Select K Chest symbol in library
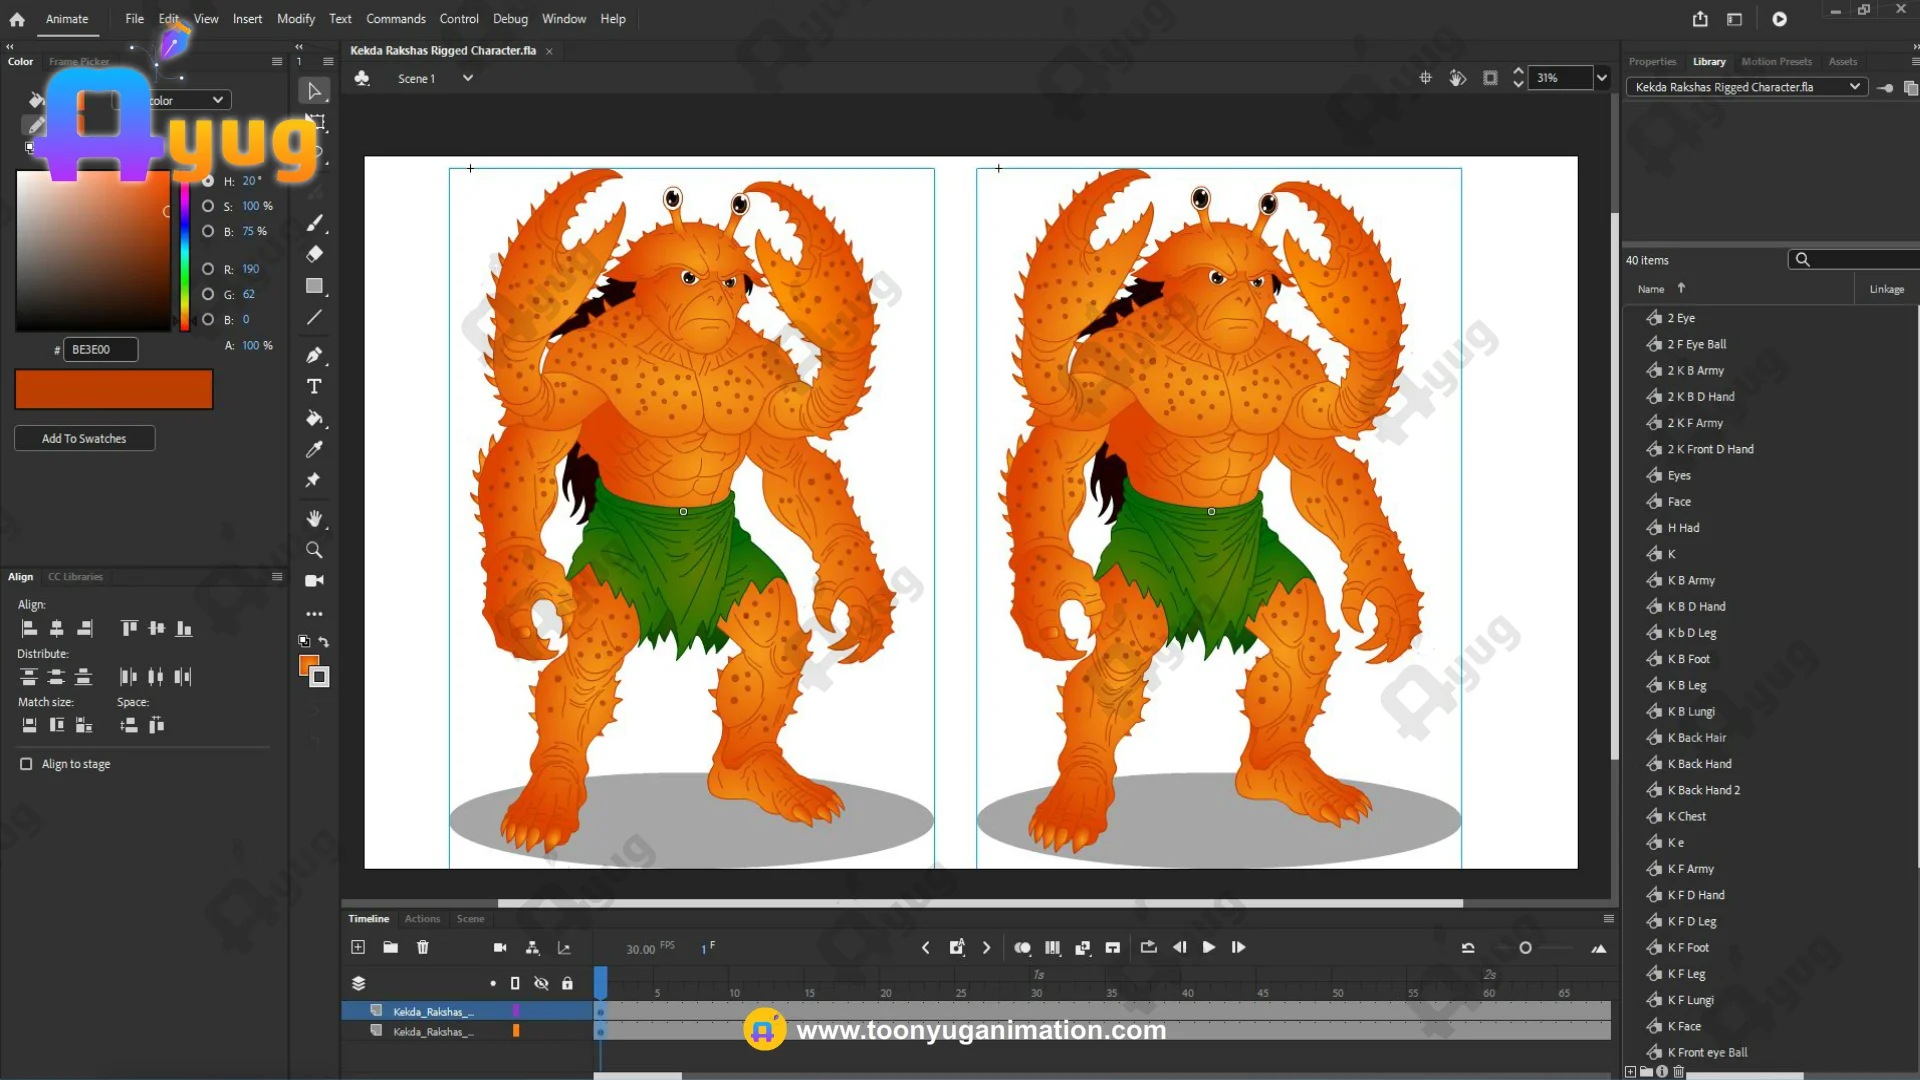 pos(1686,816)
